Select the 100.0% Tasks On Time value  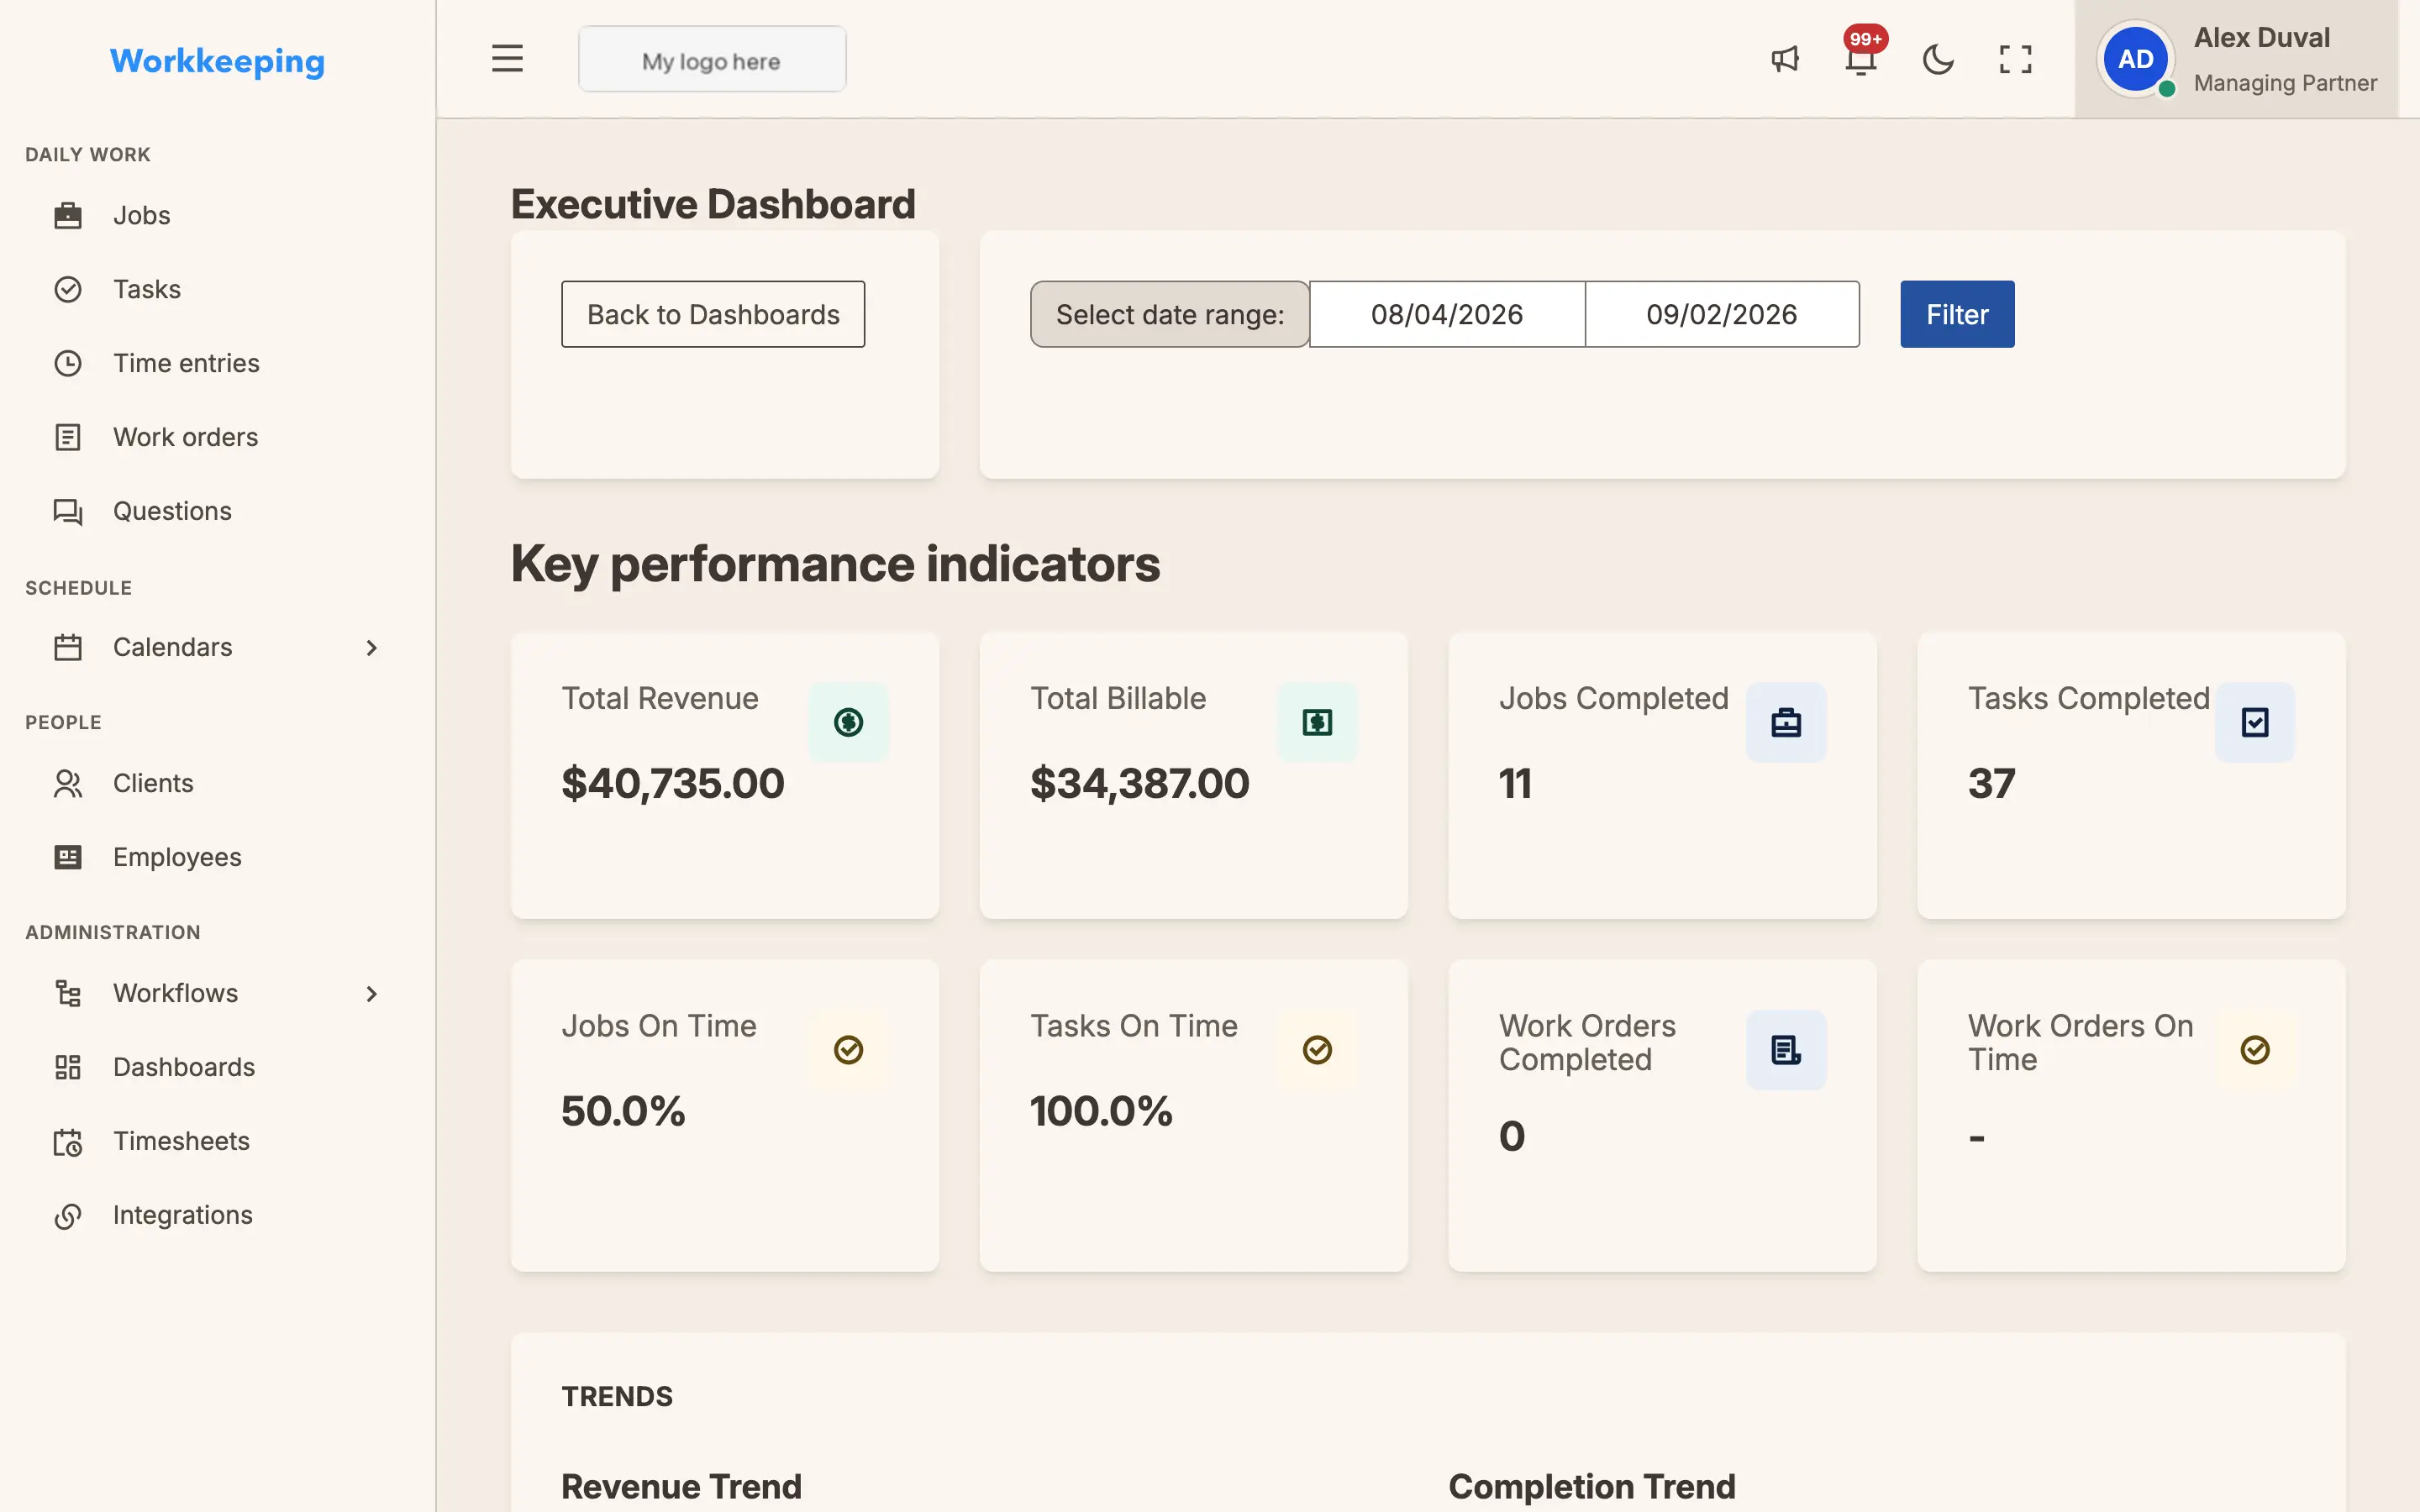point(1101,1111)
